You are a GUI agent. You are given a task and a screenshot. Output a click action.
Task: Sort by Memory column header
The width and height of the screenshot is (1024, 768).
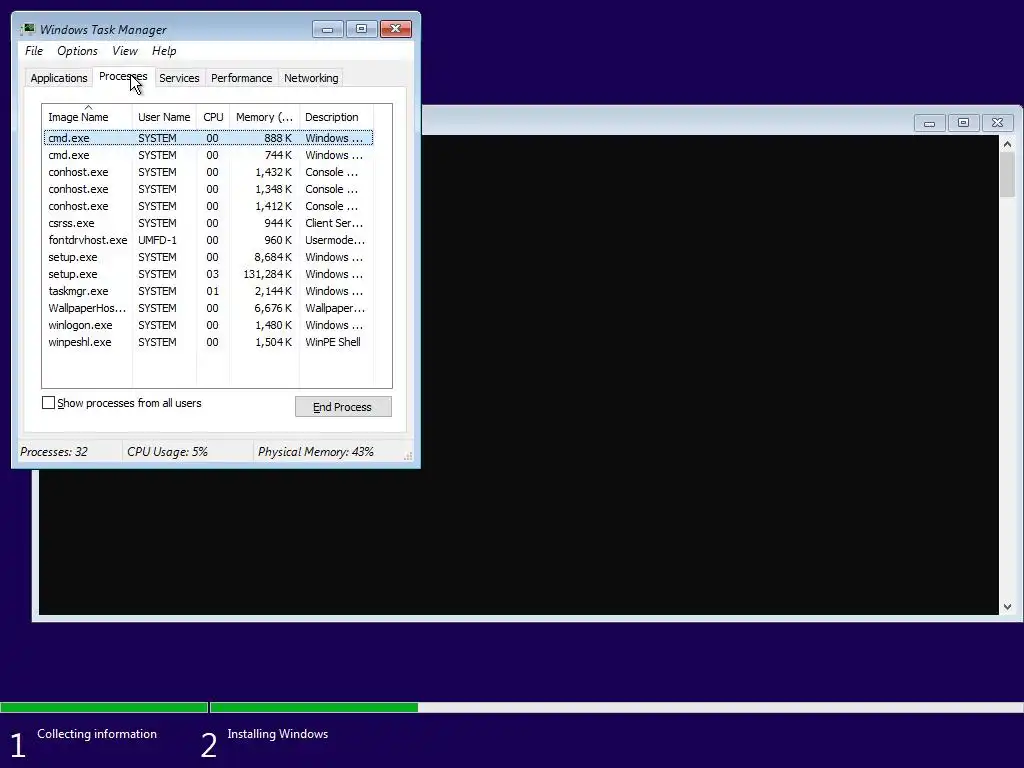264,117
